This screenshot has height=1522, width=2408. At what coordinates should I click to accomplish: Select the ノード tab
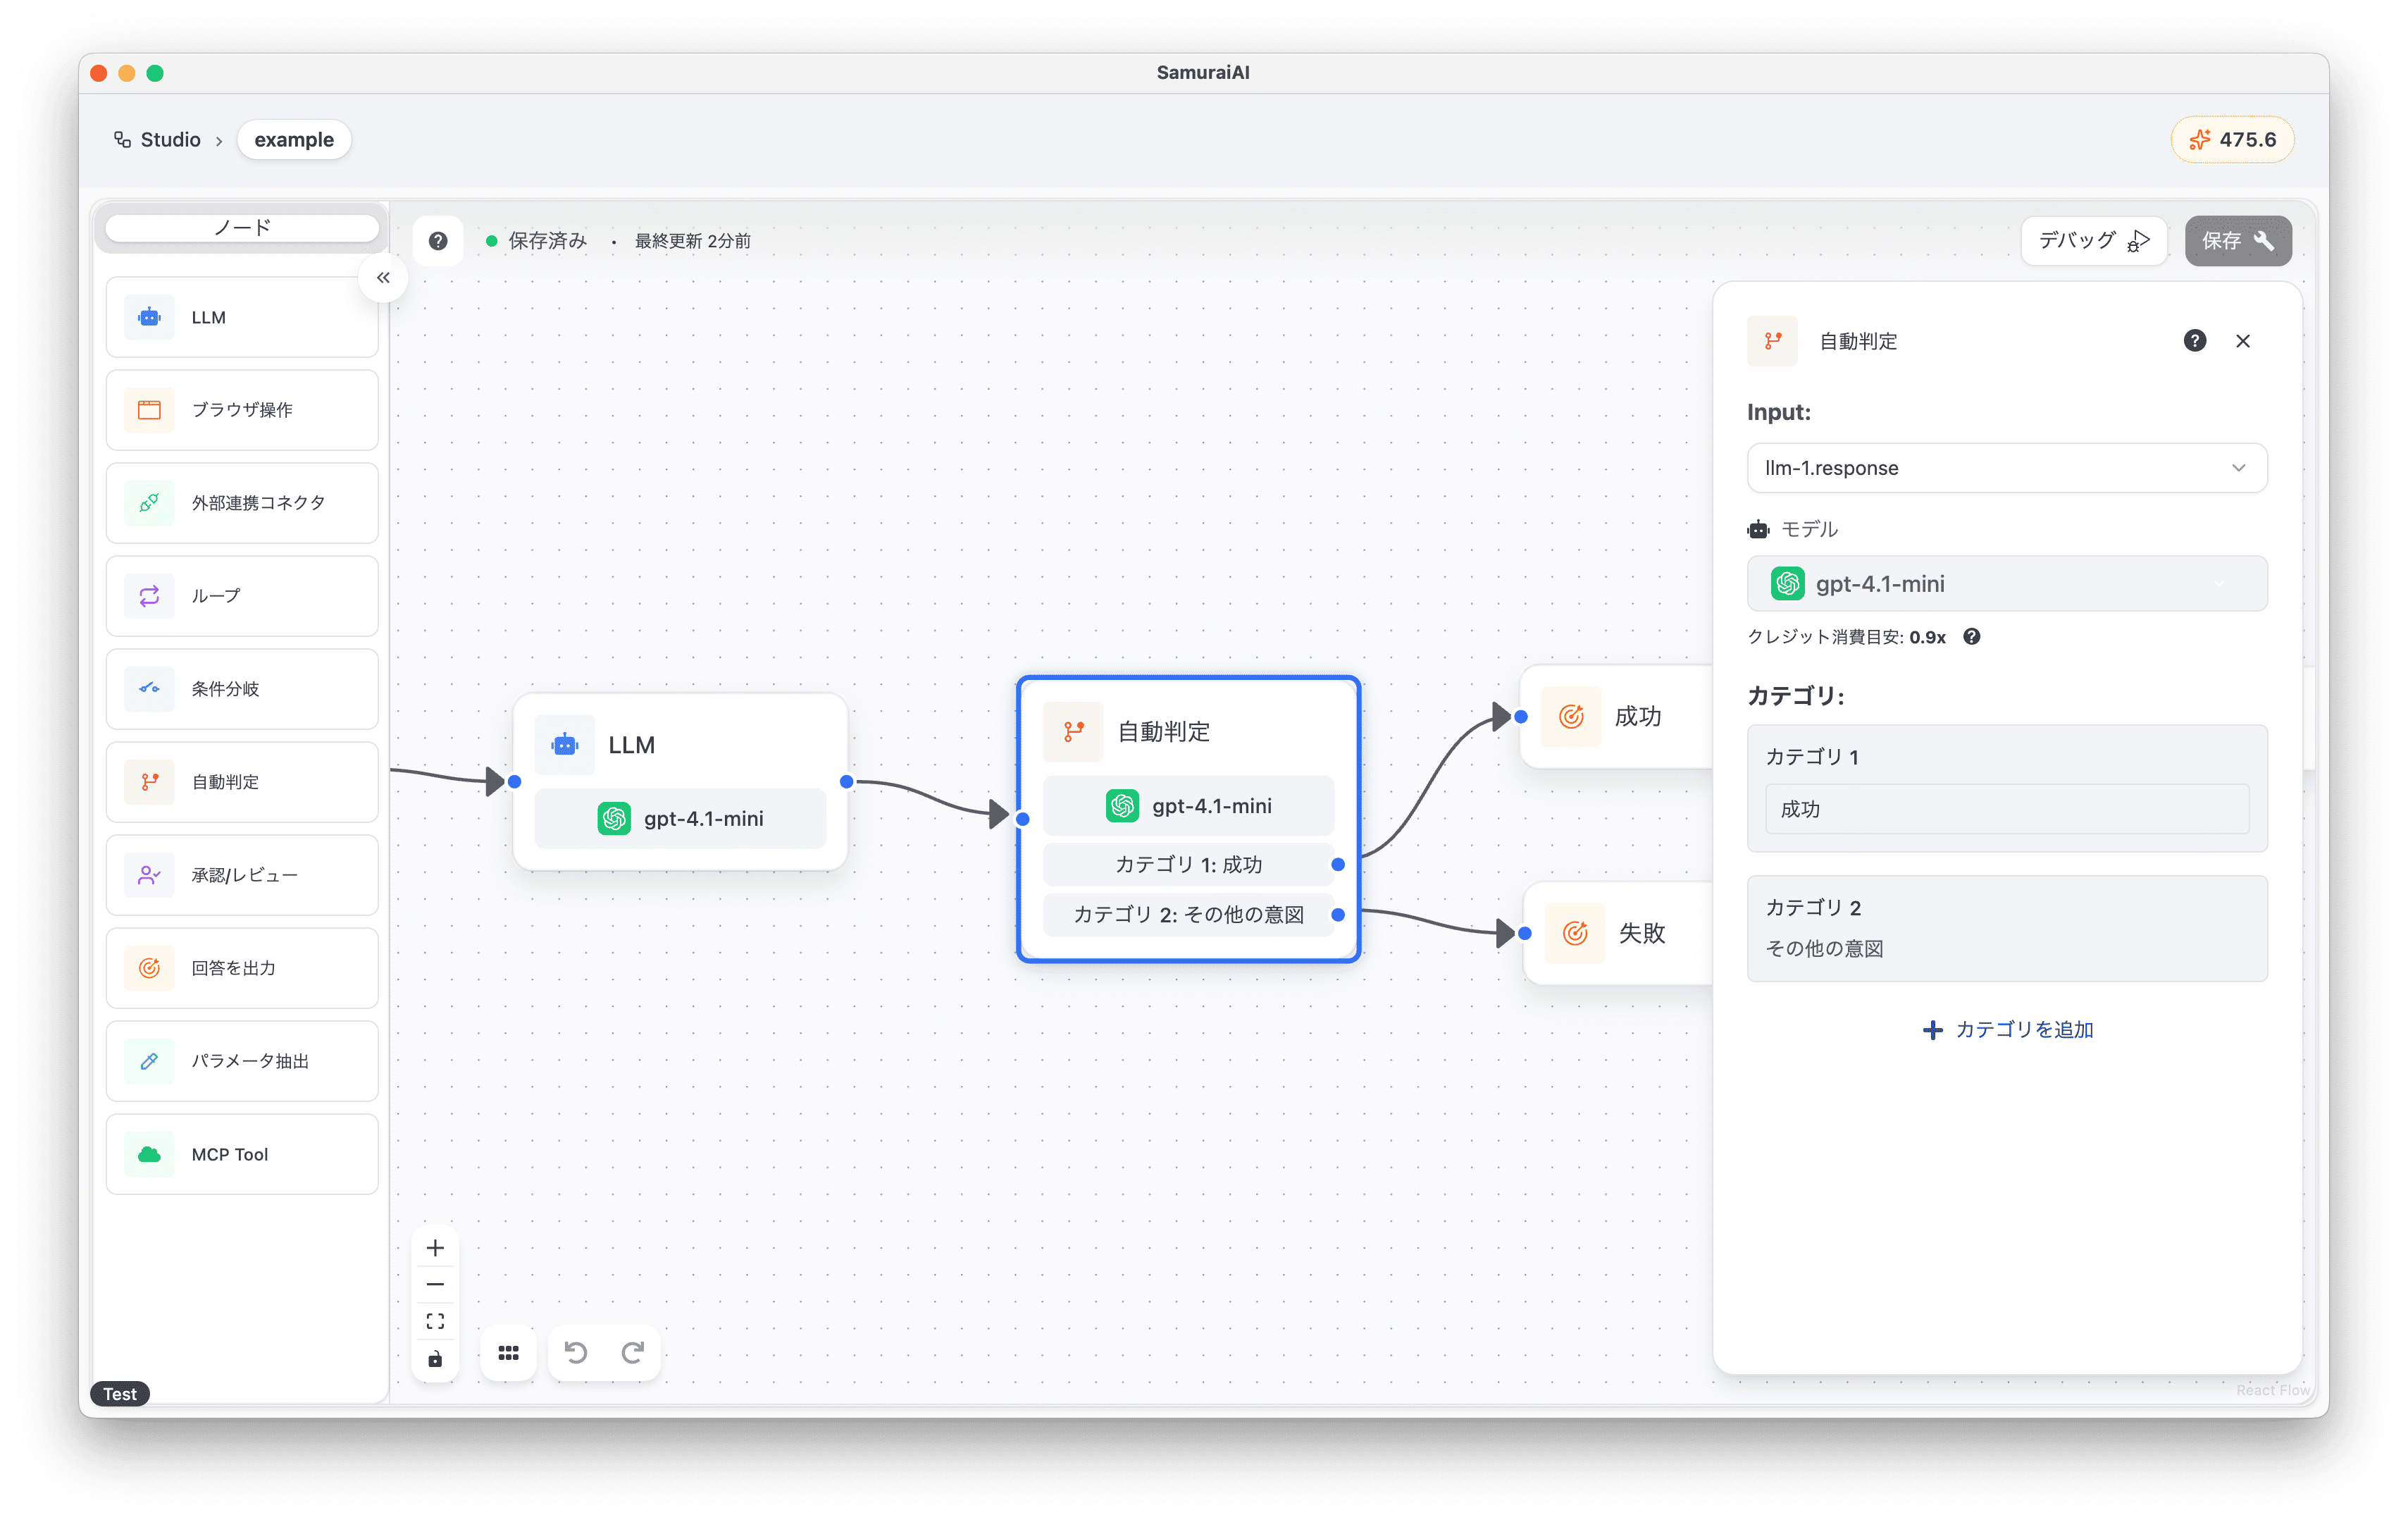(x=242, y=228)
